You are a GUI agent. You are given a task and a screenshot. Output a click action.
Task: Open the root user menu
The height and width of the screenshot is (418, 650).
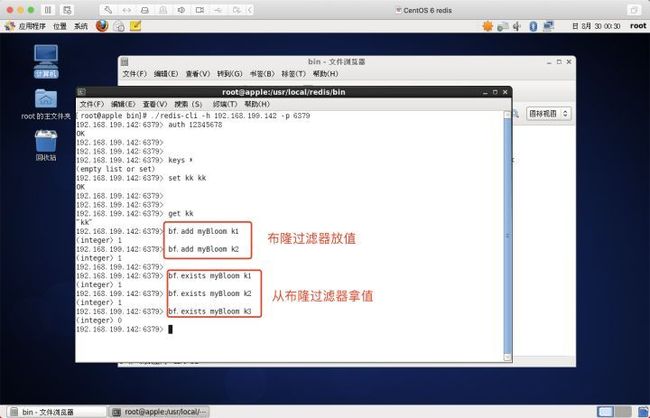[638, 26]
